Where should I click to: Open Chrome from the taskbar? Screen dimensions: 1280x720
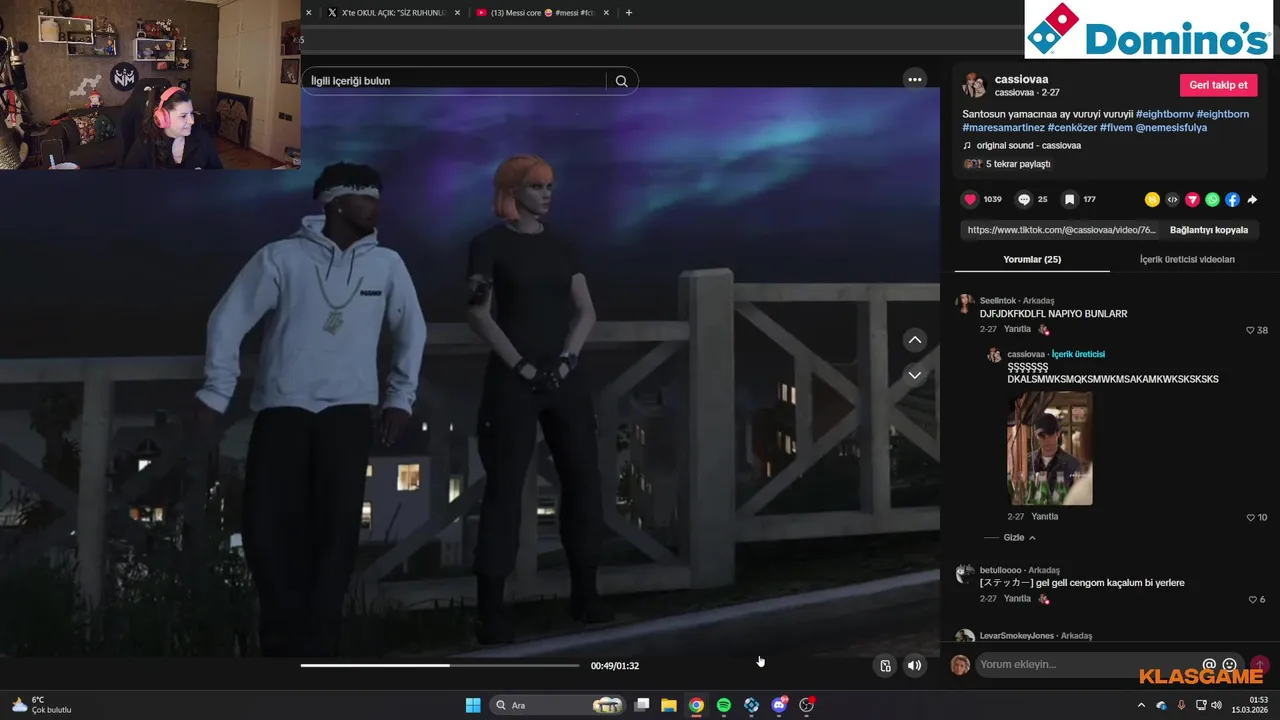[x=696, y=705]
